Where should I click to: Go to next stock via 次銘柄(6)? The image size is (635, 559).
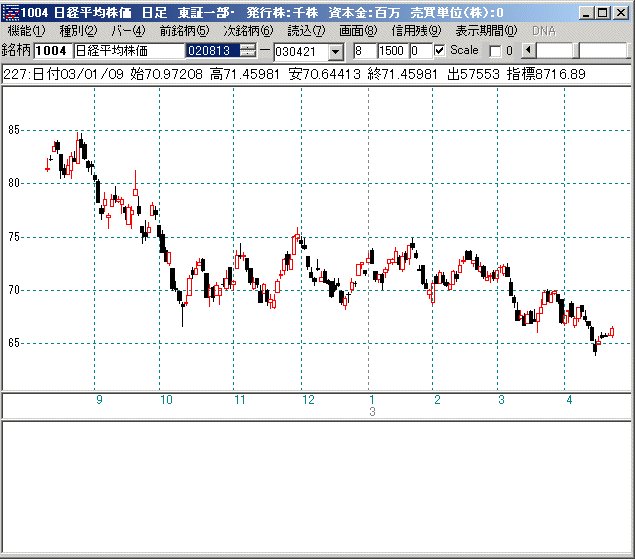tap(249, 31)
